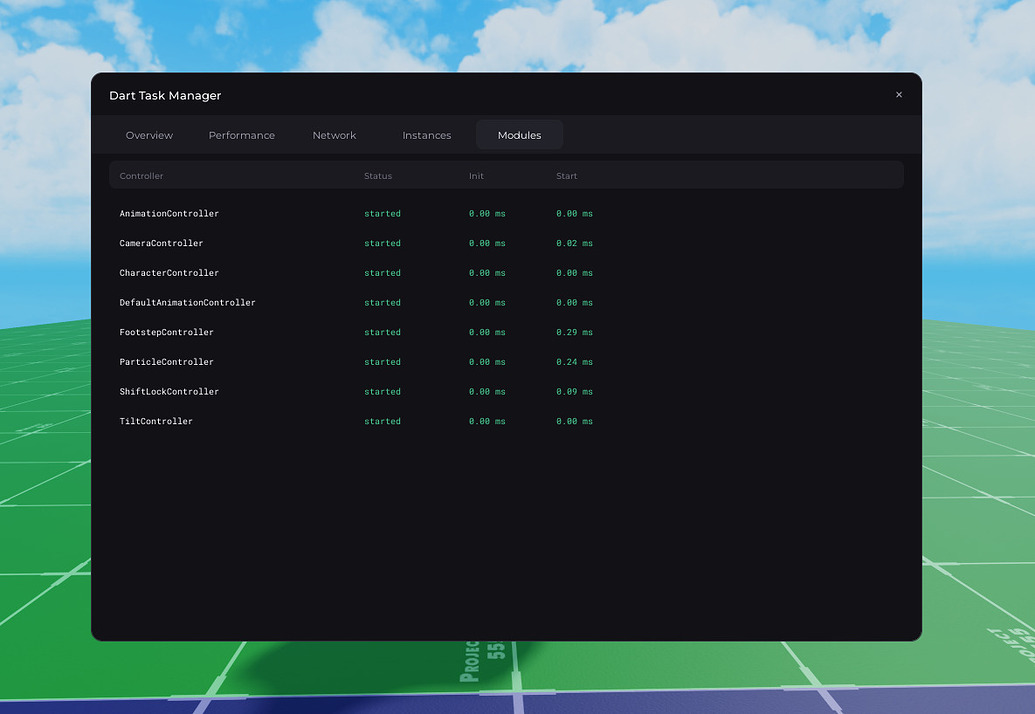Screen dimensions: 1035x714
Task: Switch to the Overview tab
Action: (x=149, y=135)
